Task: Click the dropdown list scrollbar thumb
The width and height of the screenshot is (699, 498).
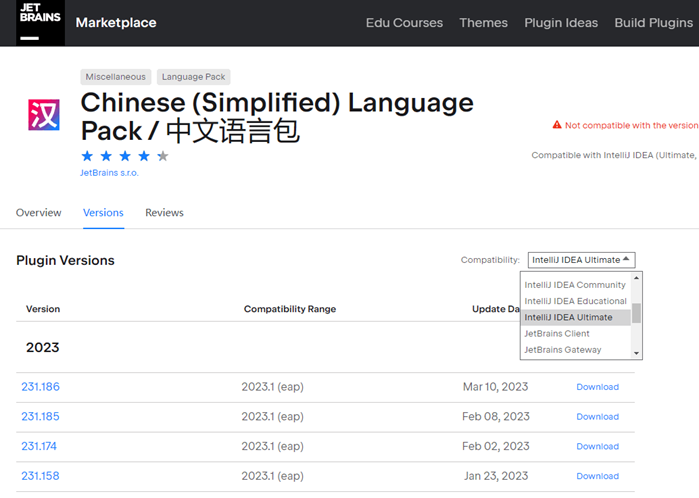Action: tap(636, 313)
